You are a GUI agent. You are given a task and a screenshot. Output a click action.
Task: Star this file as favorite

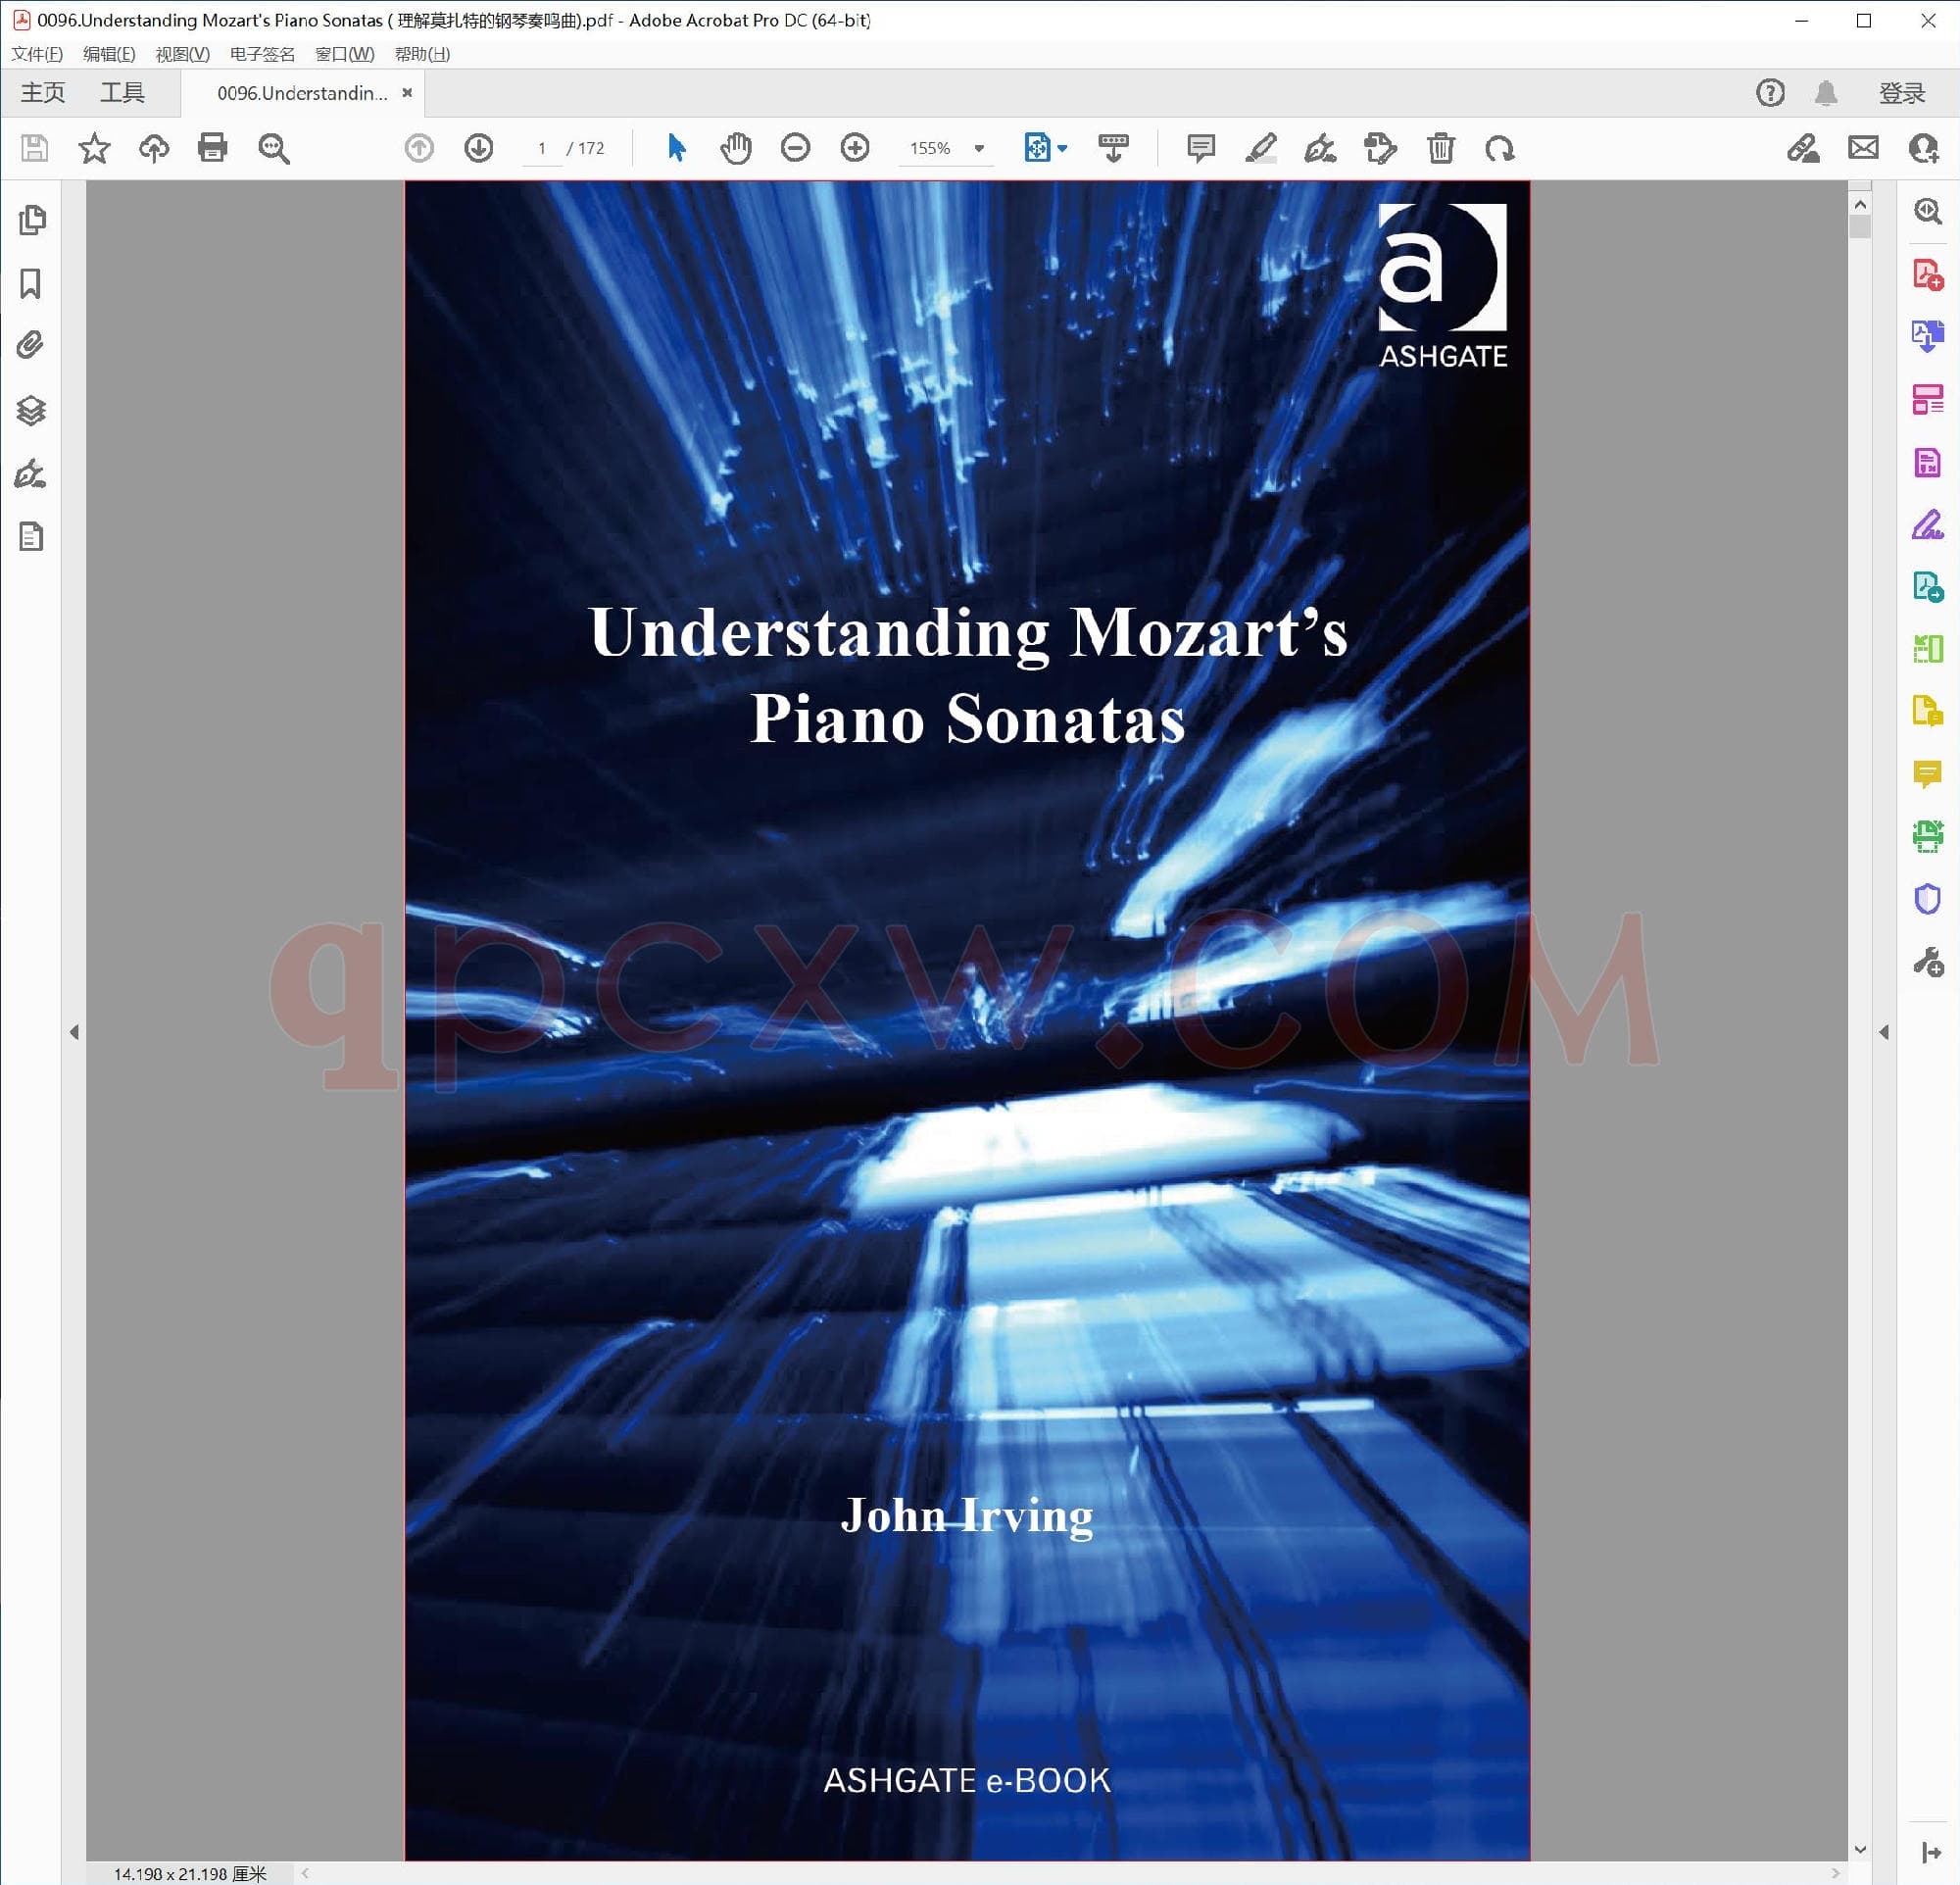coord(94,148)
